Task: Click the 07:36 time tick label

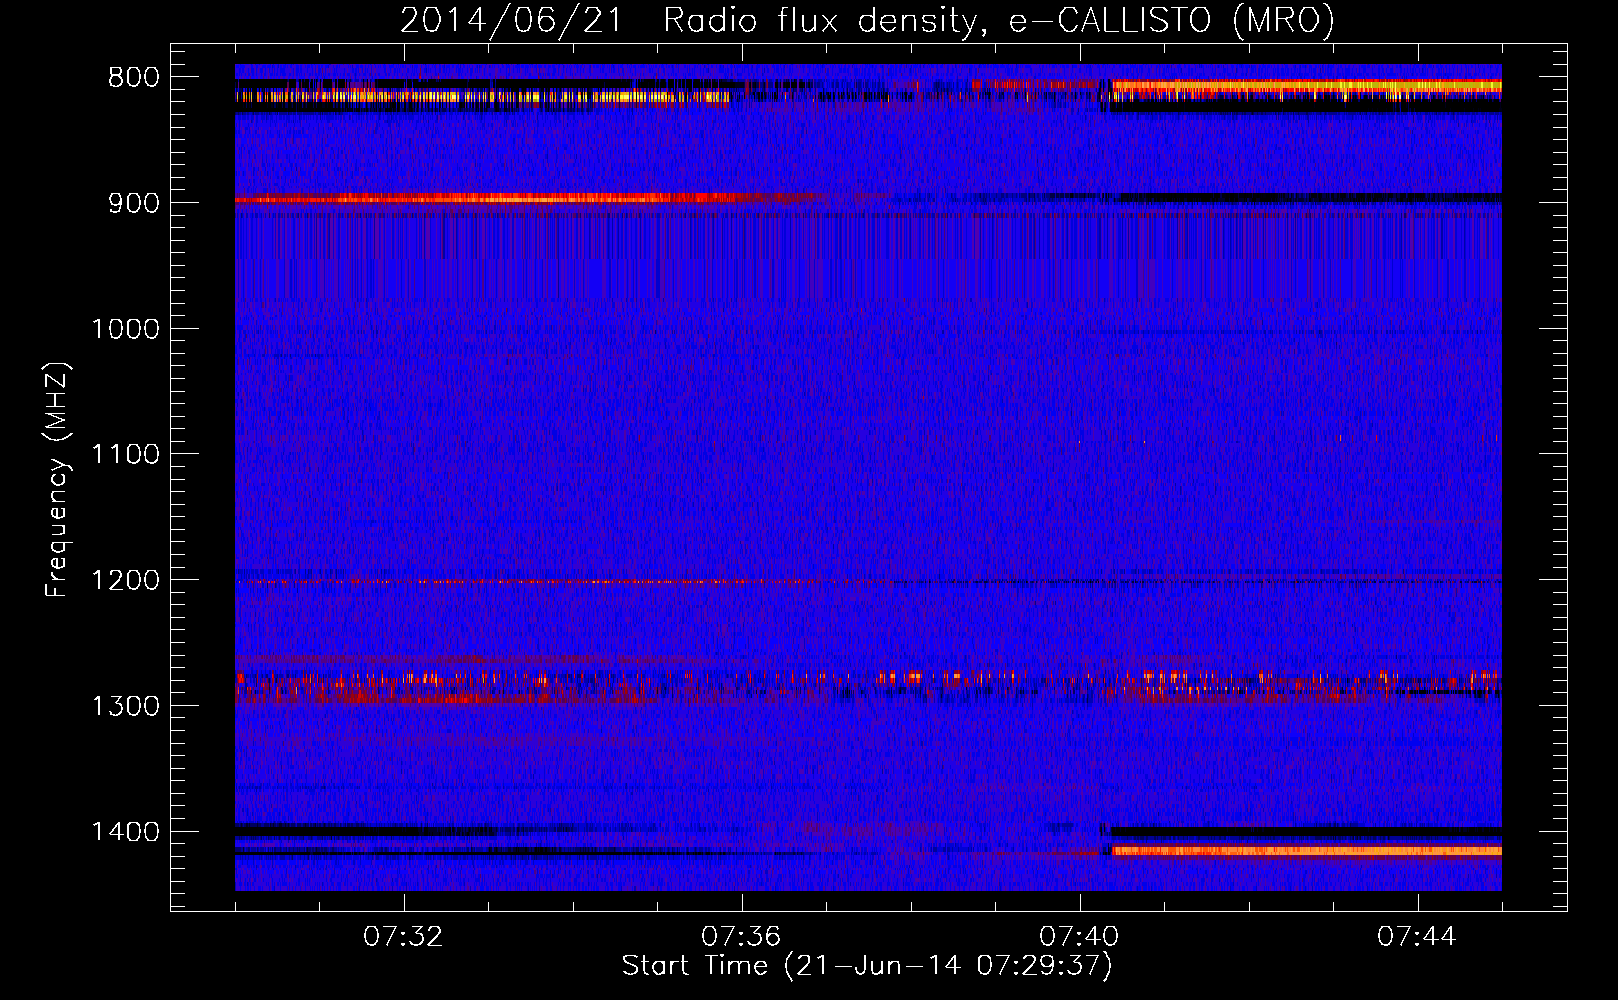Action: (x=741, y=937)
